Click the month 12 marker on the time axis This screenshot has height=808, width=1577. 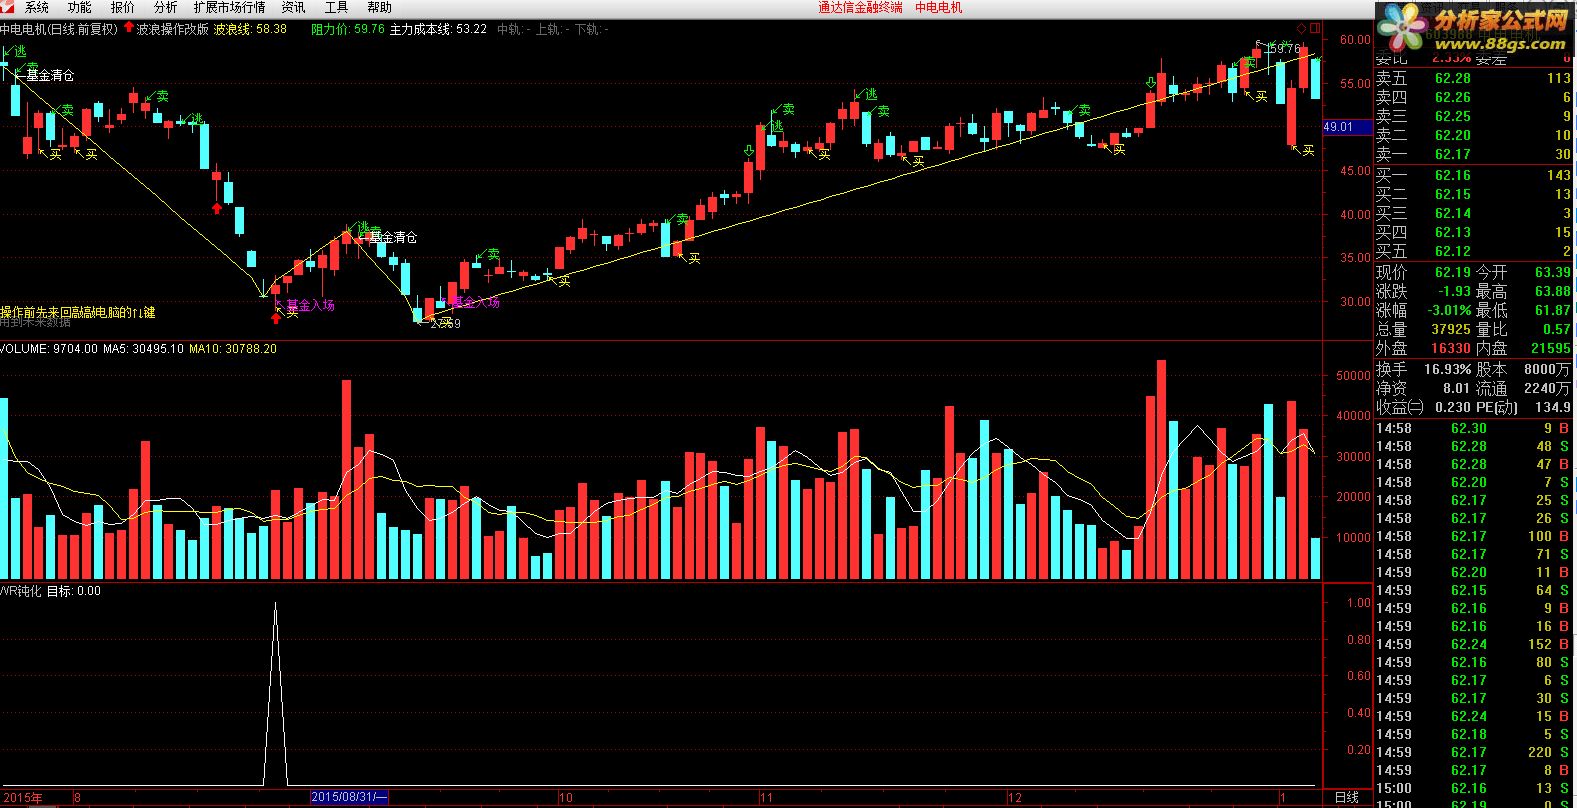1014,797
